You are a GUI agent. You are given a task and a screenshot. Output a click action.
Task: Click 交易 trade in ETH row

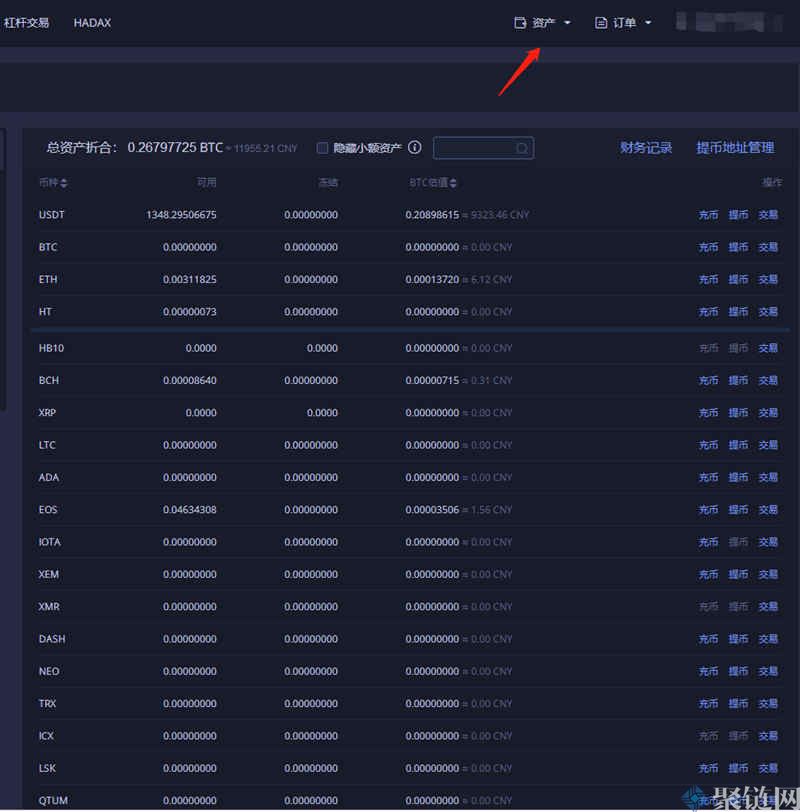click(768, 280)
